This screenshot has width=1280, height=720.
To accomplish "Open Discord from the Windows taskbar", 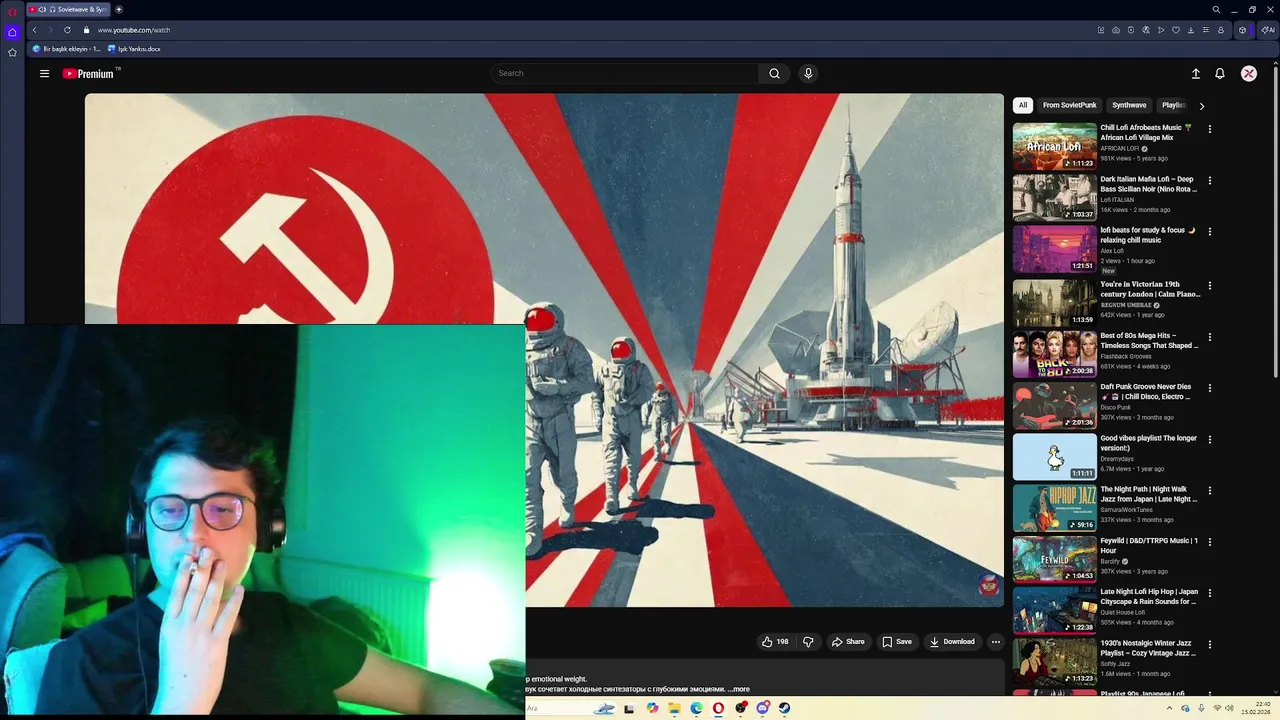I will (763, 708).
